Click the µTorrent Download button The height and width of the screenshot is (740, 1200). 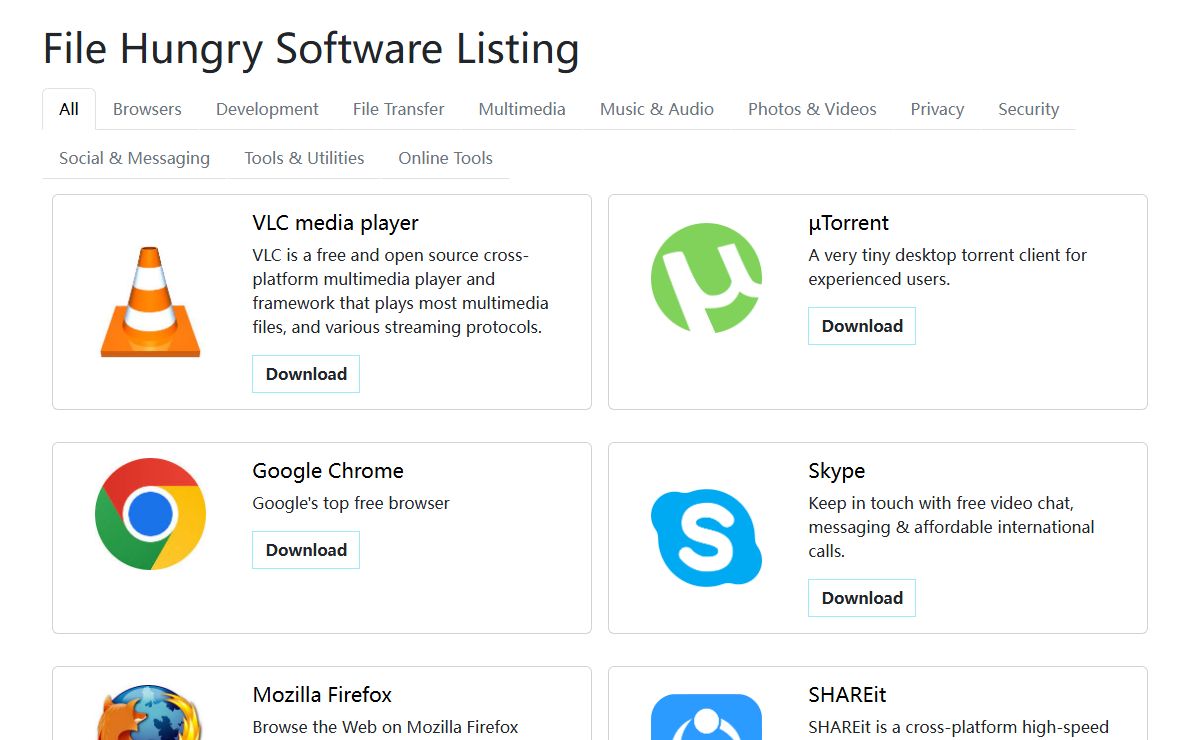point(862,326)
